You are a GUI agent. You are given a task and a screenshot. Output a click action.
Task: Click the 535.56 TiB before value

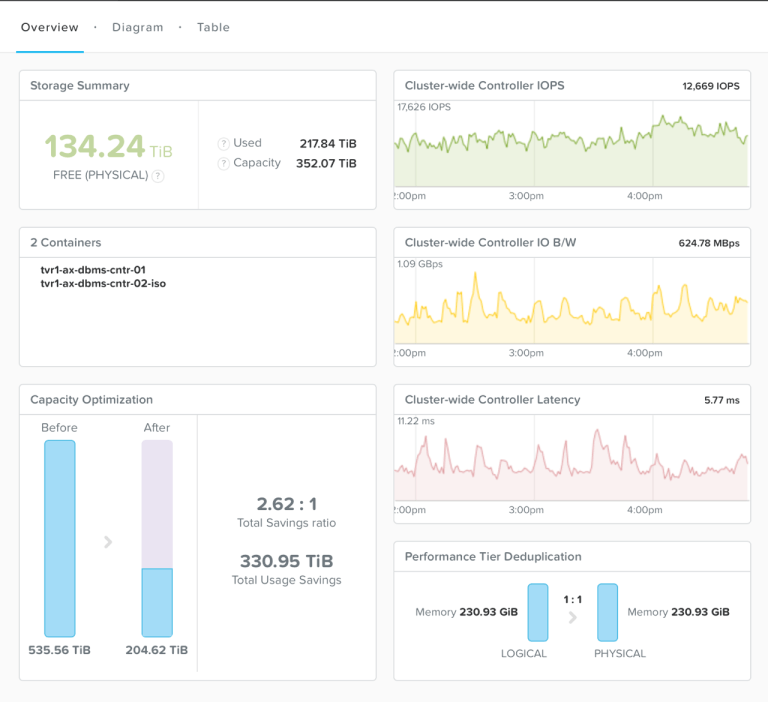59,650
